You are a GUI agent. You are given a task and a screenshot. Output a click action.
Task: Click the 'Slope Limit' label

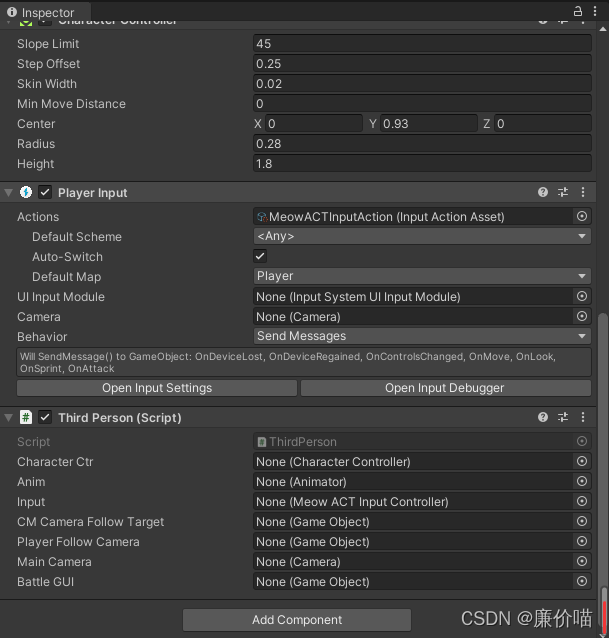point(48,44)
